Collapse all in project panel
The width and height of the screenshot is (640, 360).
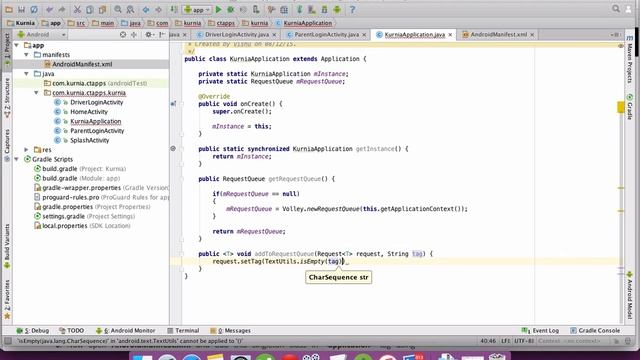coord(133,35)
